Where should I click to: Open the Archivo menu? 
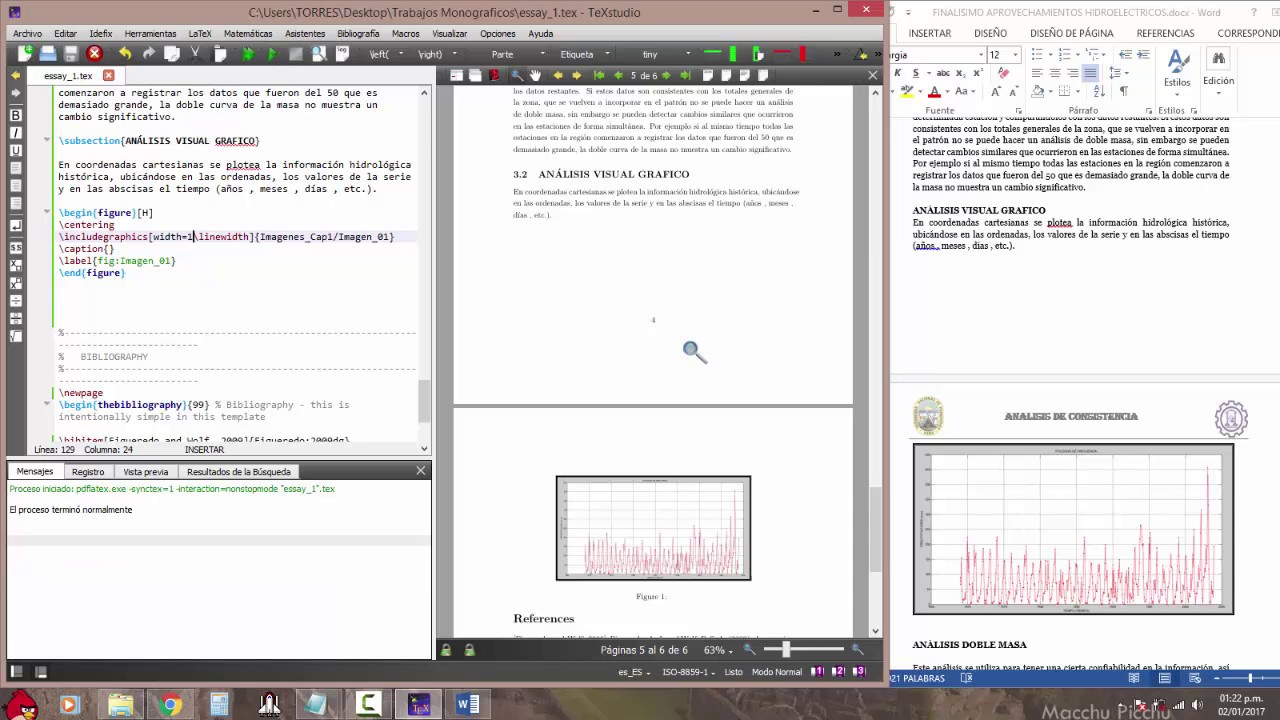pos(28,33)
